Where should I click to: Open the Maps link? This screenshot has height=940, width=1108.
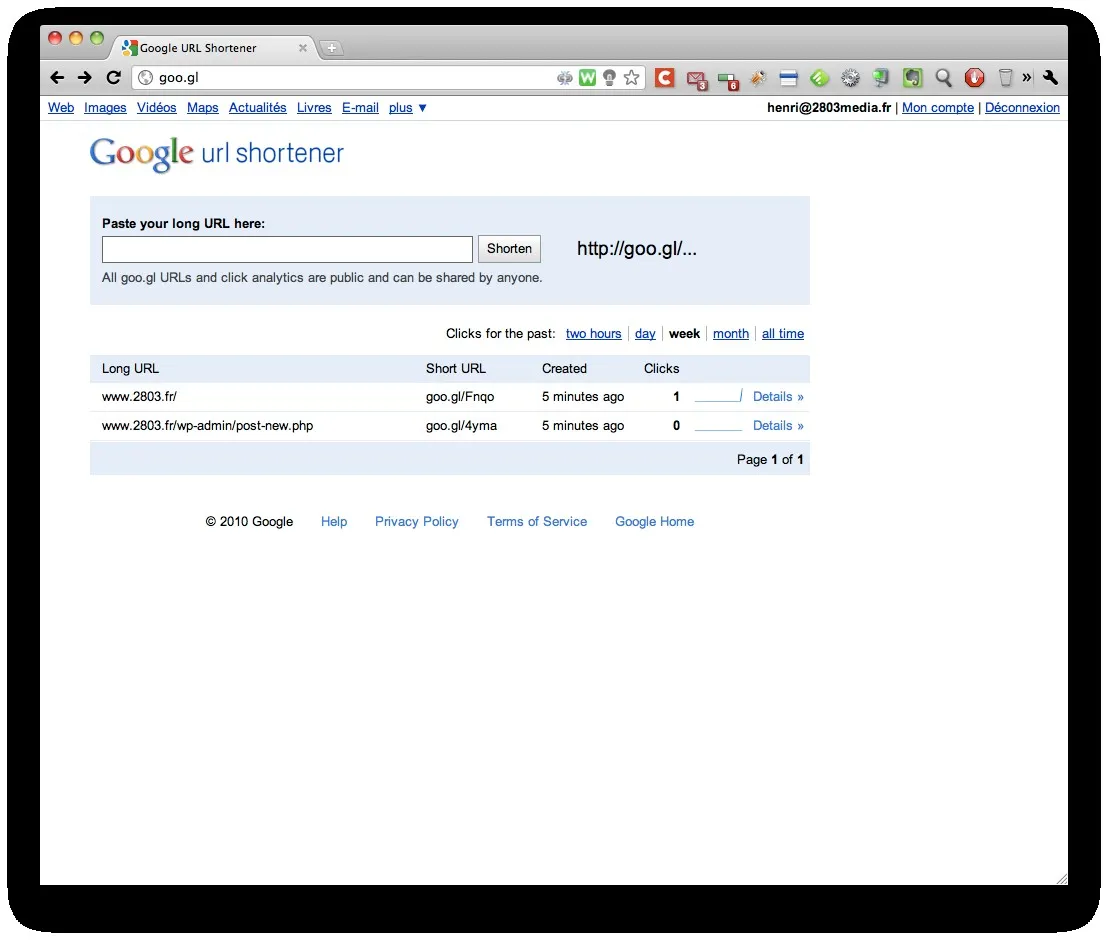tap(203, 107)
